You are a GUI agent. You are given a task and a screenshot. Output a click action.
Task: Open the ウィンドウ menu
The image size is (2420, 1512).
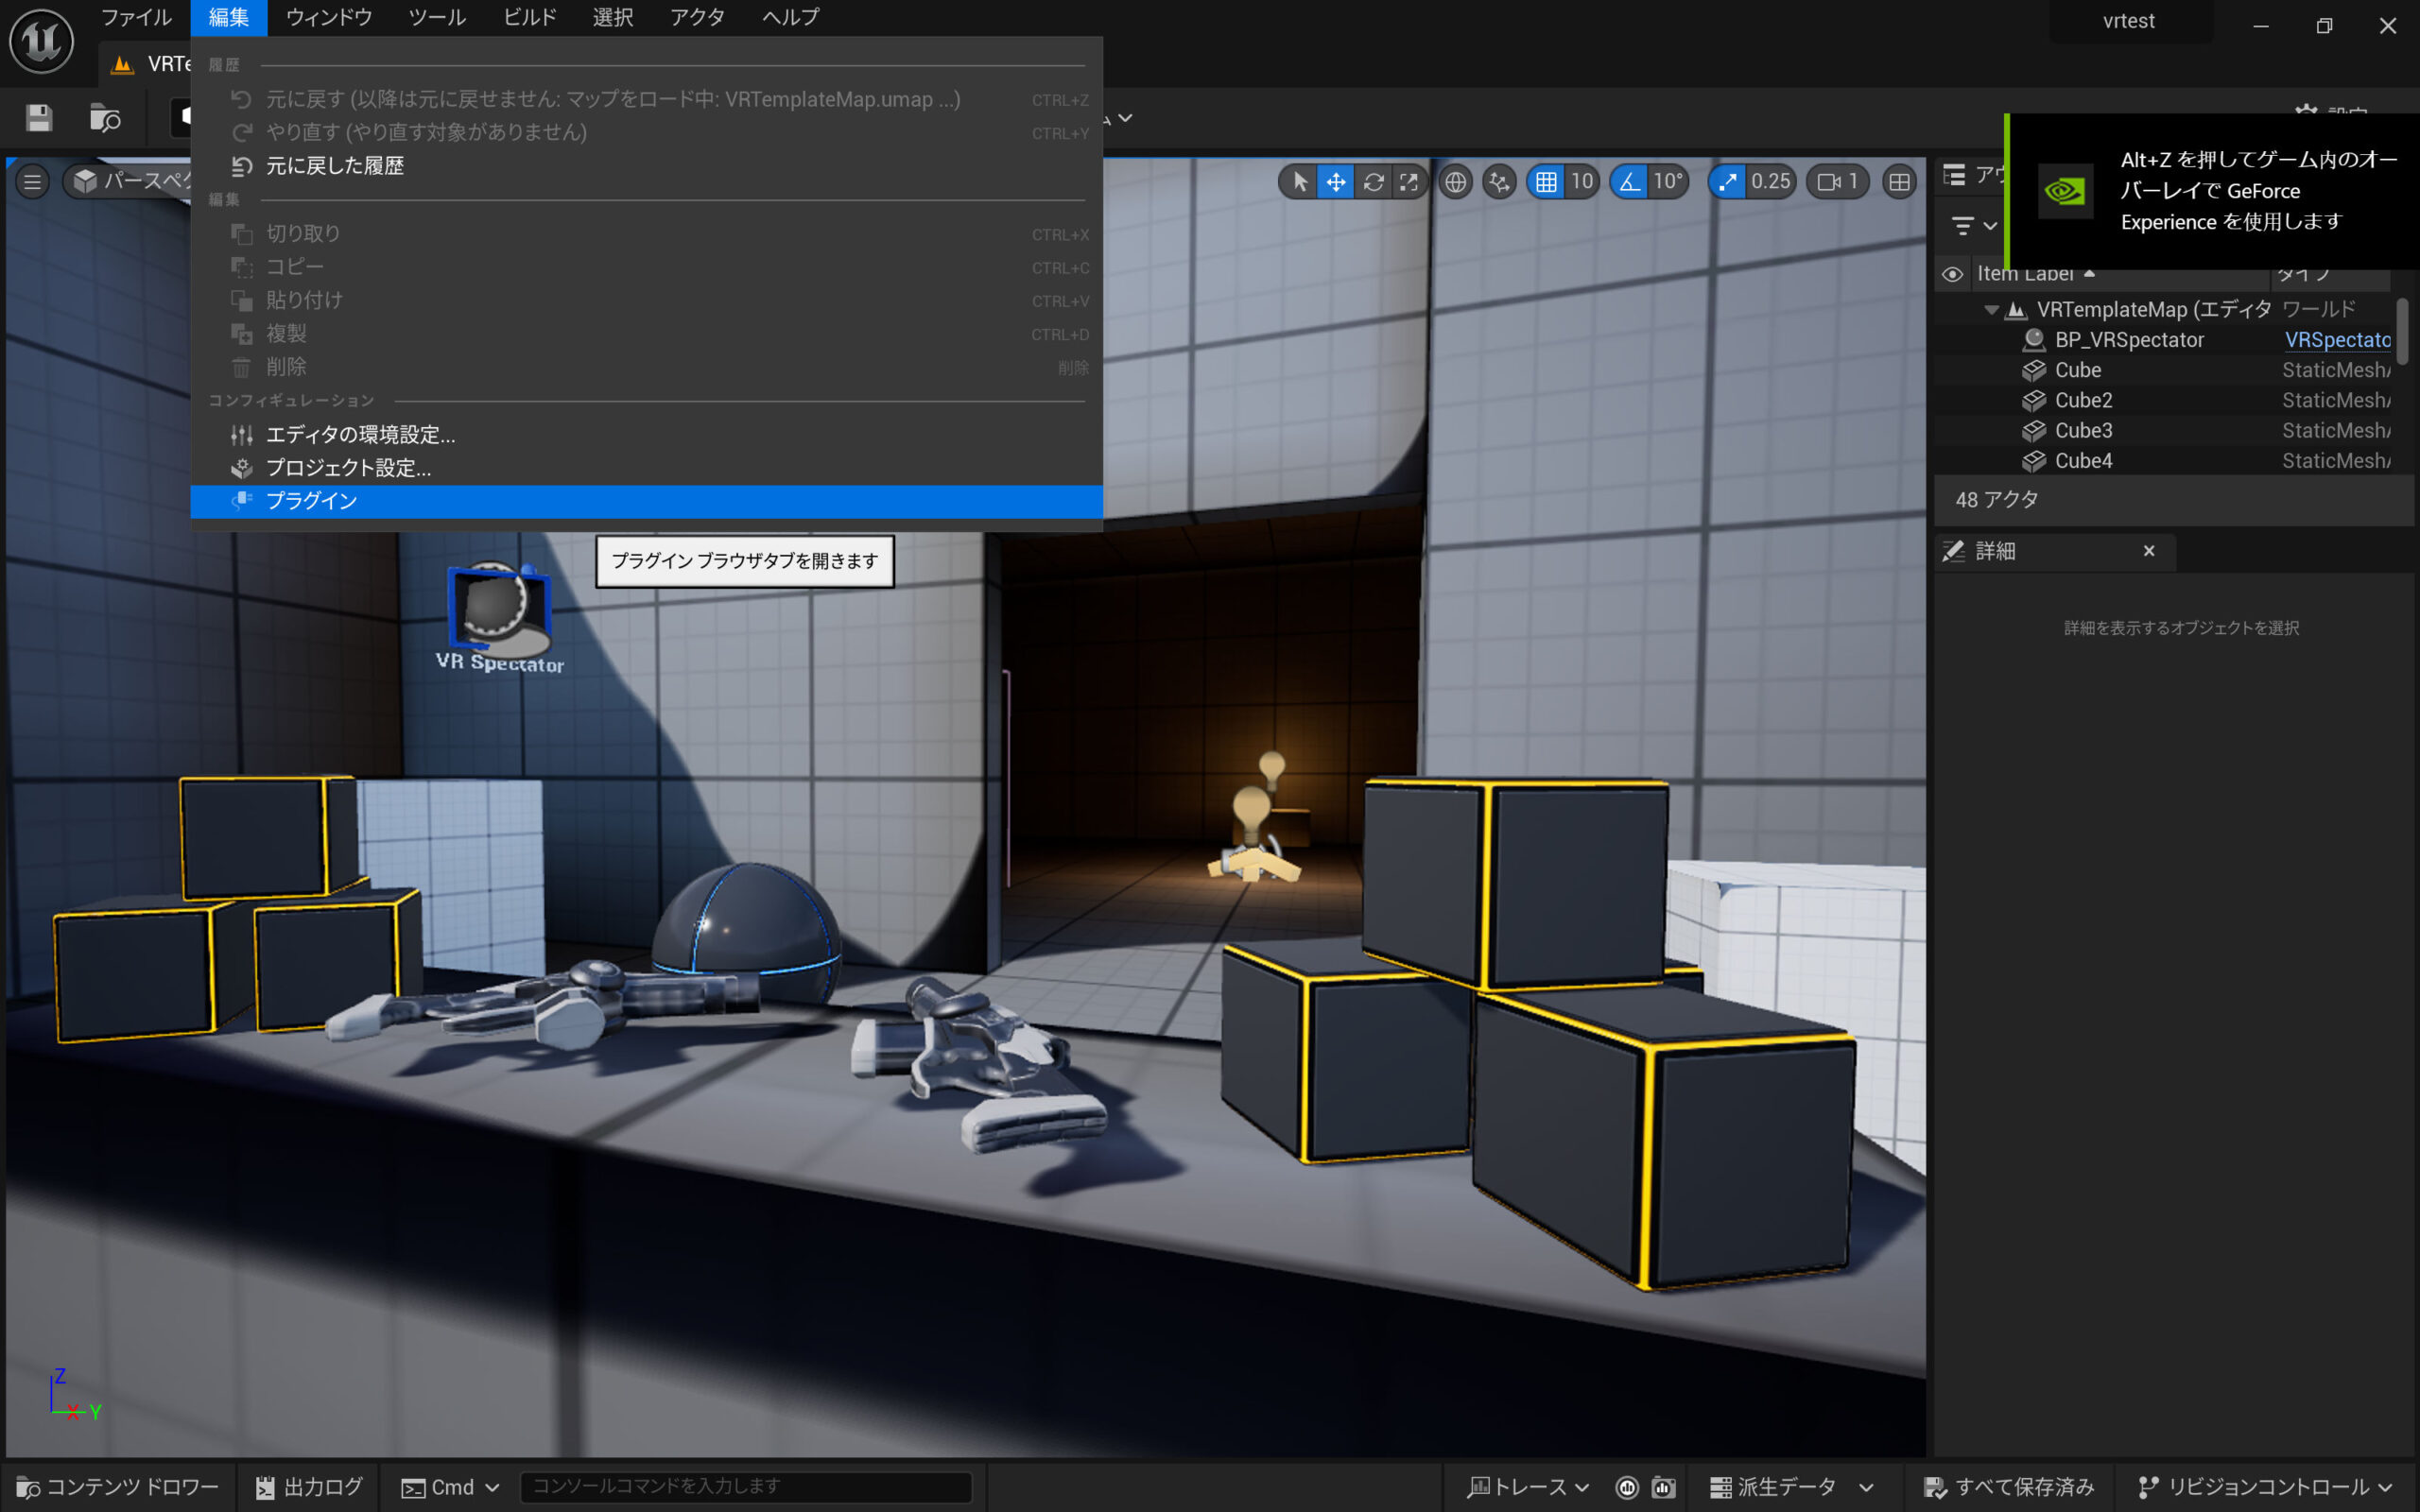click(328, 17)
